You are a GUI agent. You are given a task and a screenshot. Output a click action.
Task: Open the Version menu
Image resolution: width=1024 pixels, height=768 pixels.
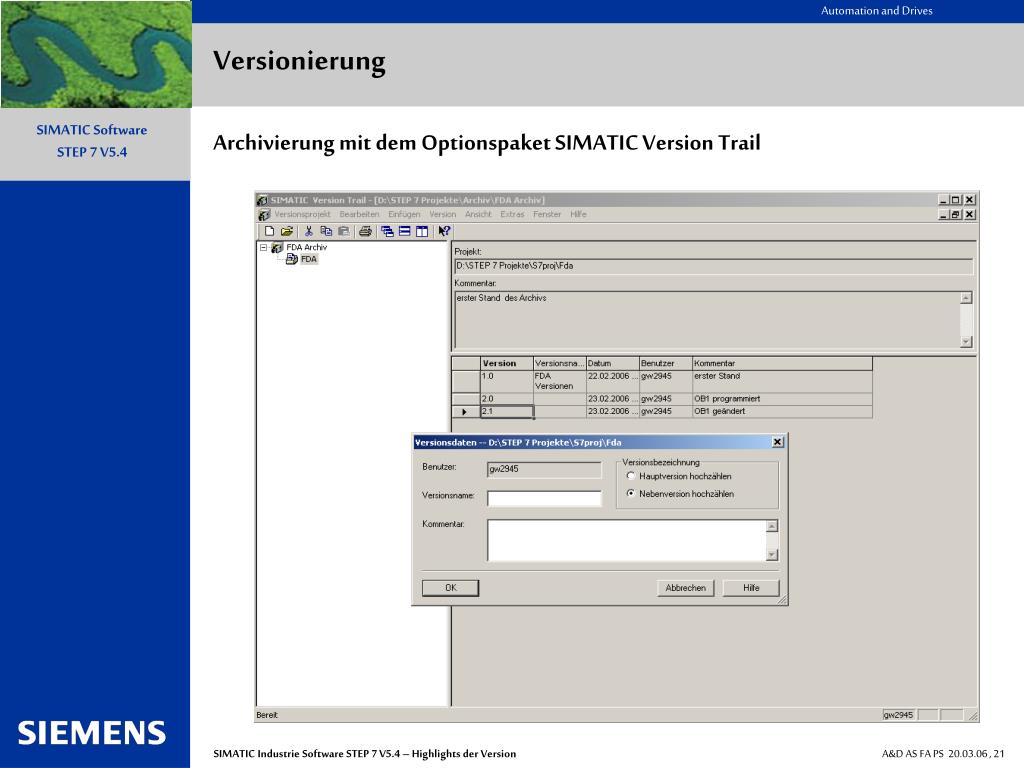point(443,214)
